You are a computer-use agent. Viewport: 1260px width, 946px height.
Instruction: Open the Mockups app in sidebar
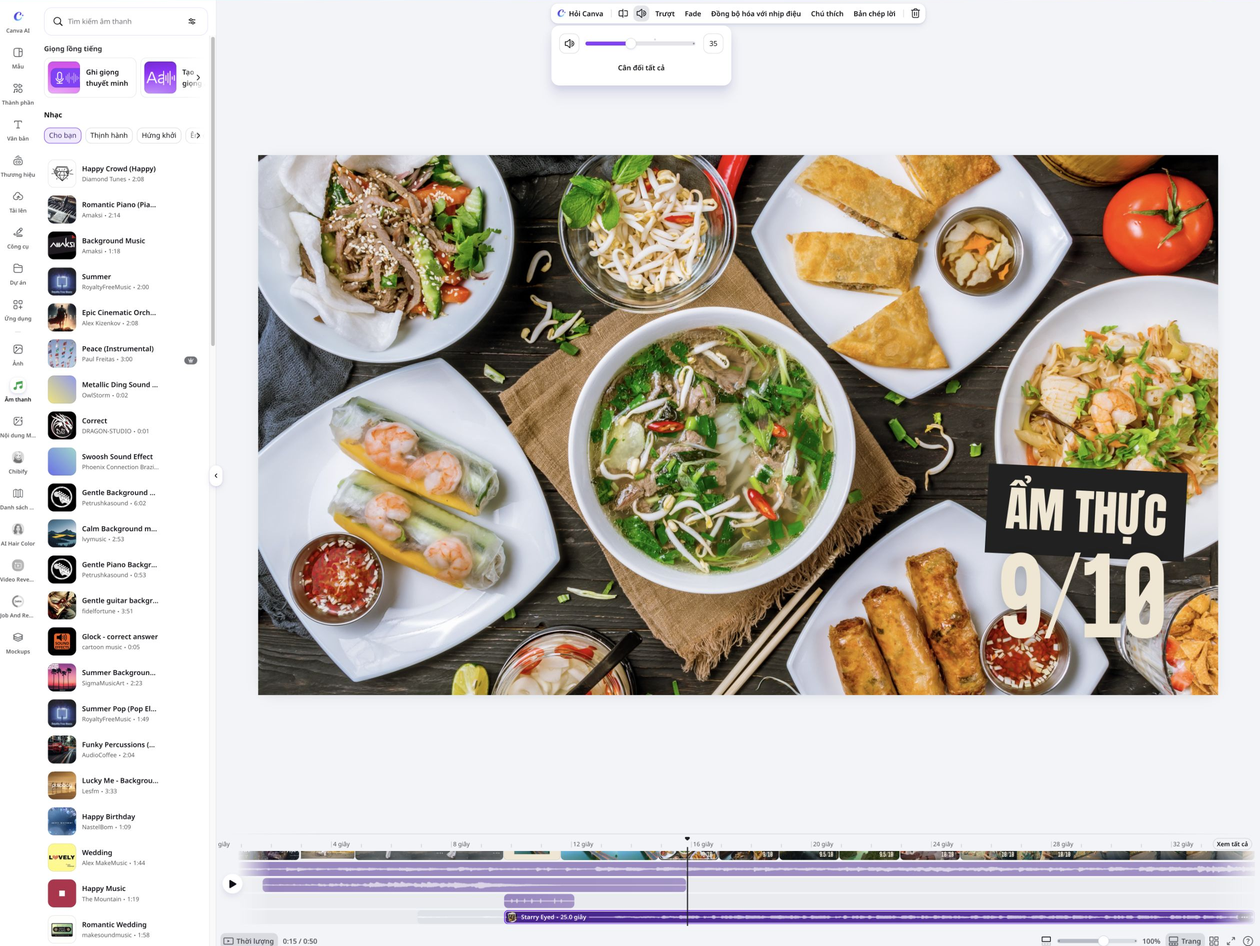pos(18,642)
